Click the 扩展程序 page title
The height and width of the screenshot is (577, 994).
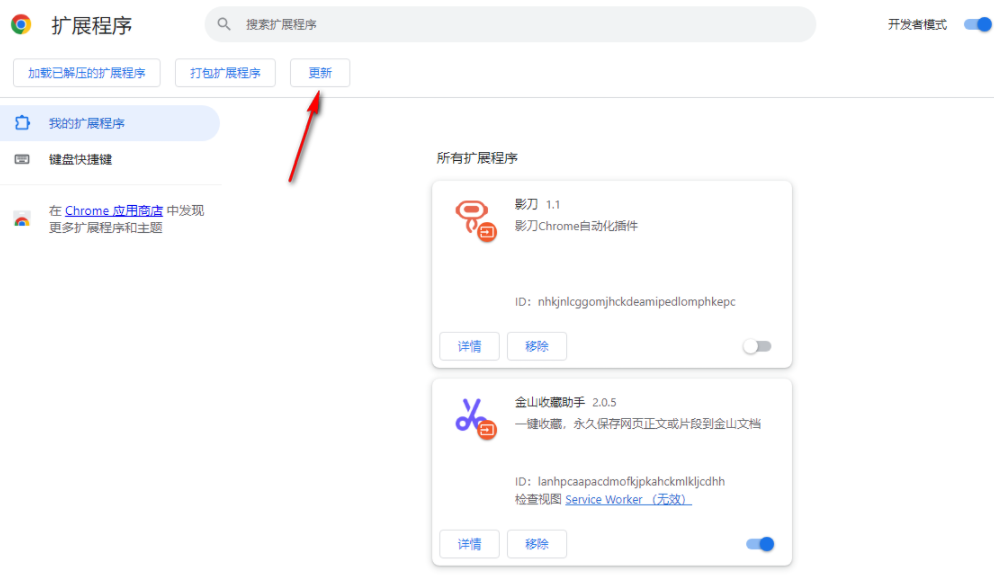pyautogui.click(x=92, y=25)
